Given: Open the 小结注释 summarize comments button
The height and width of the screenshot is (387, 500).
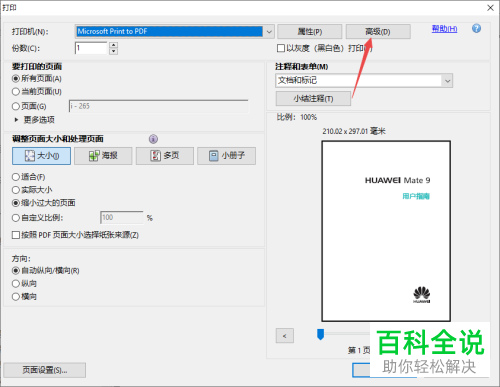Looking at the screenshot, I should click(x=313, y=99).
